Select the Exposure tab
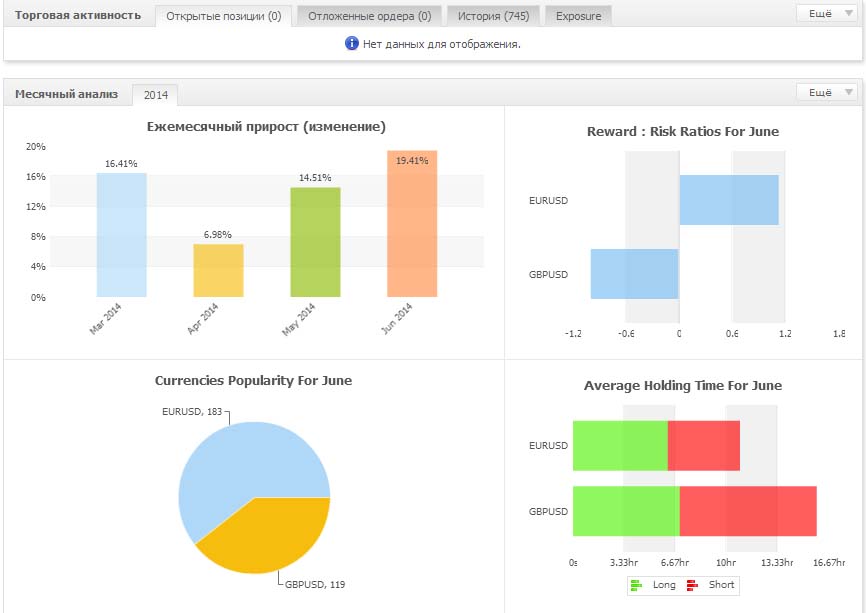 (x=578, y=16)
